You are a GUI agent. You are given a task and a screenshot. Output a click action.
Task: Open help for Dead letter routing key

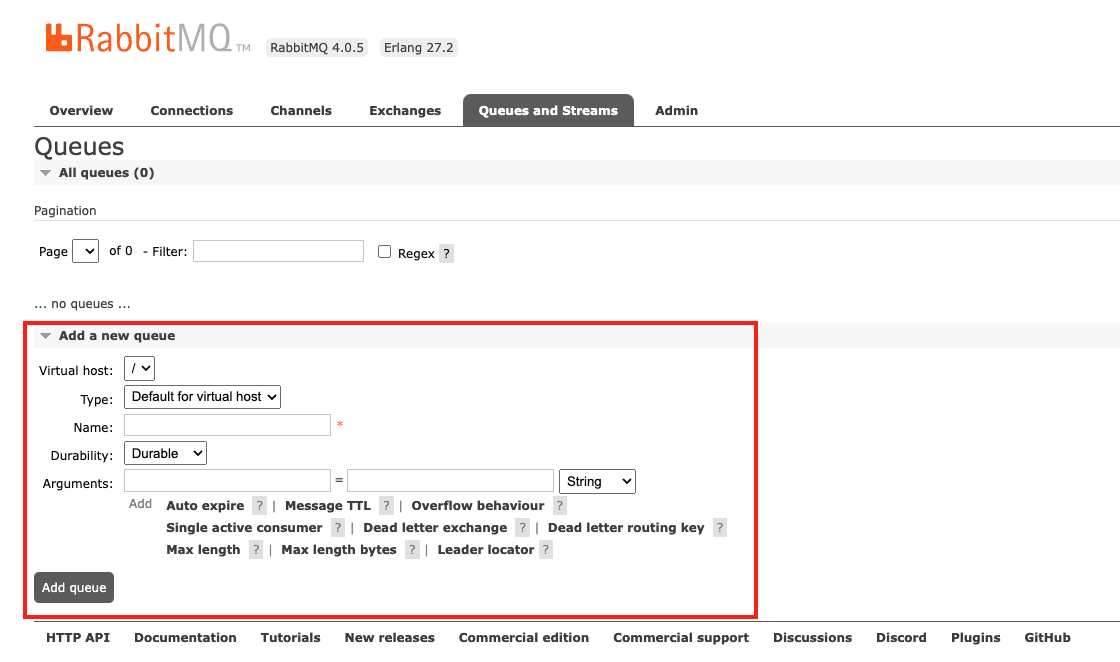pos(719,528)
